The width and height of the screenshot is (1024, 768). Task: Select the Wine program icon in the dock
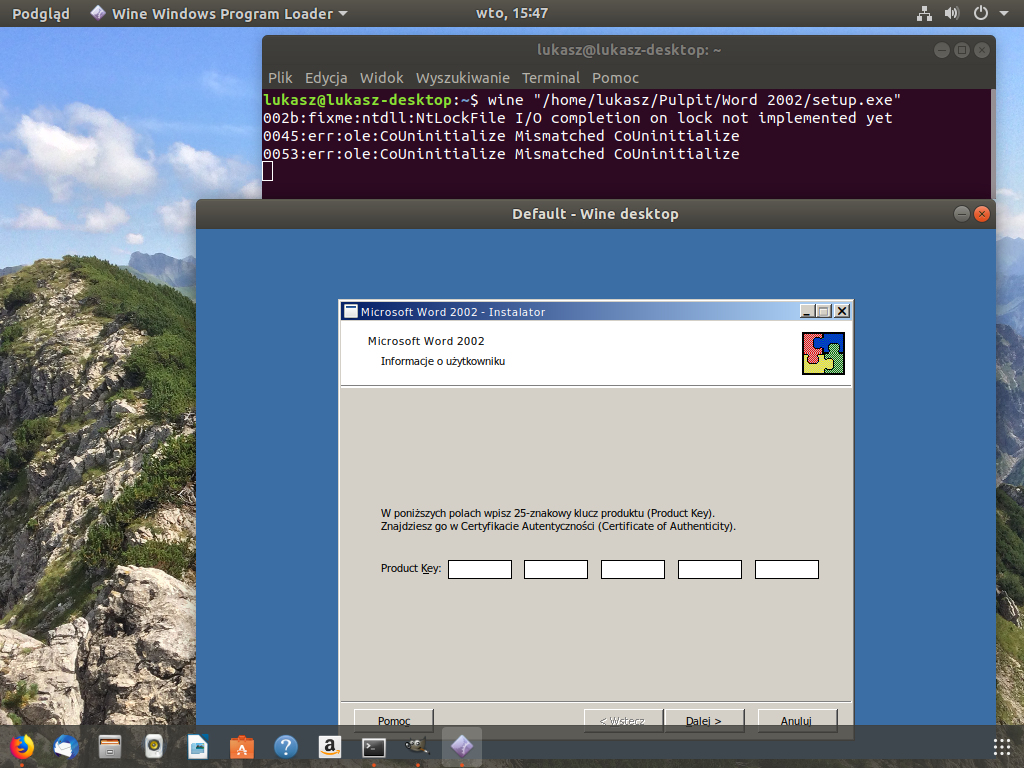click(x=462, y=746)
